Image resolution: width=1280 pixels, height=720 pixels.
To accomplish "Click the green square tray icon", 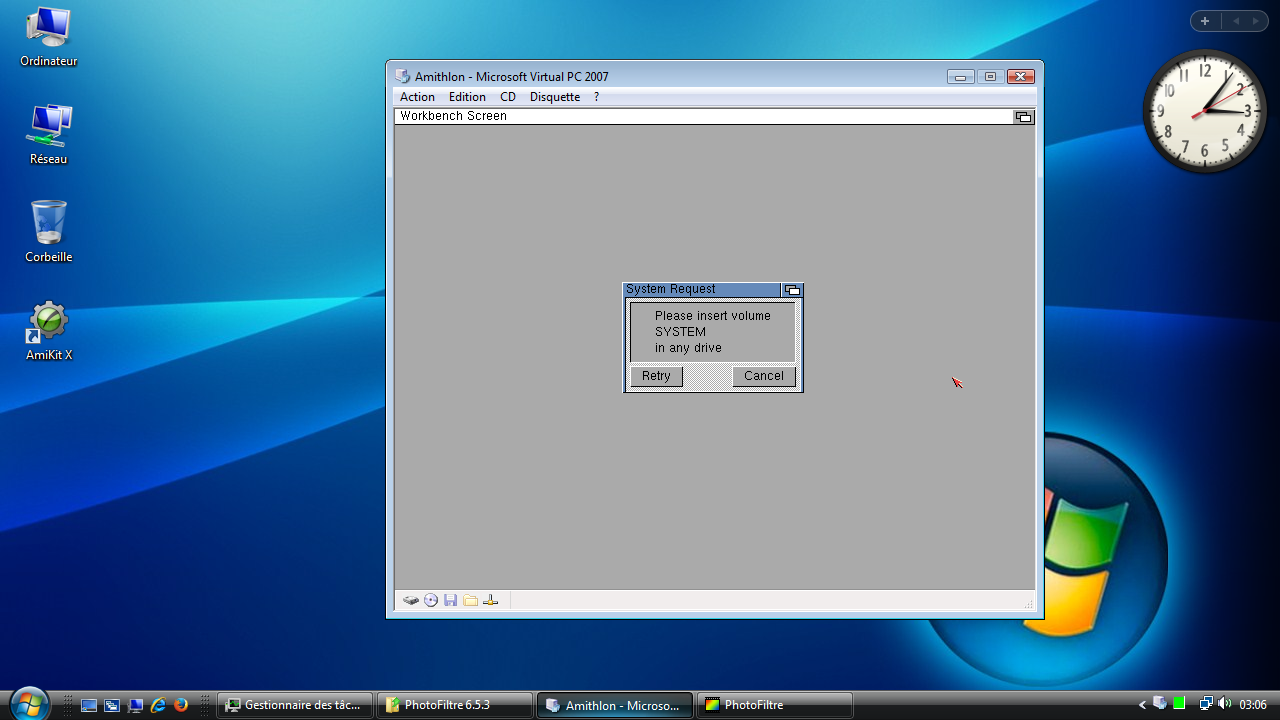I will pyautogui.click(x=1179, y=704).
